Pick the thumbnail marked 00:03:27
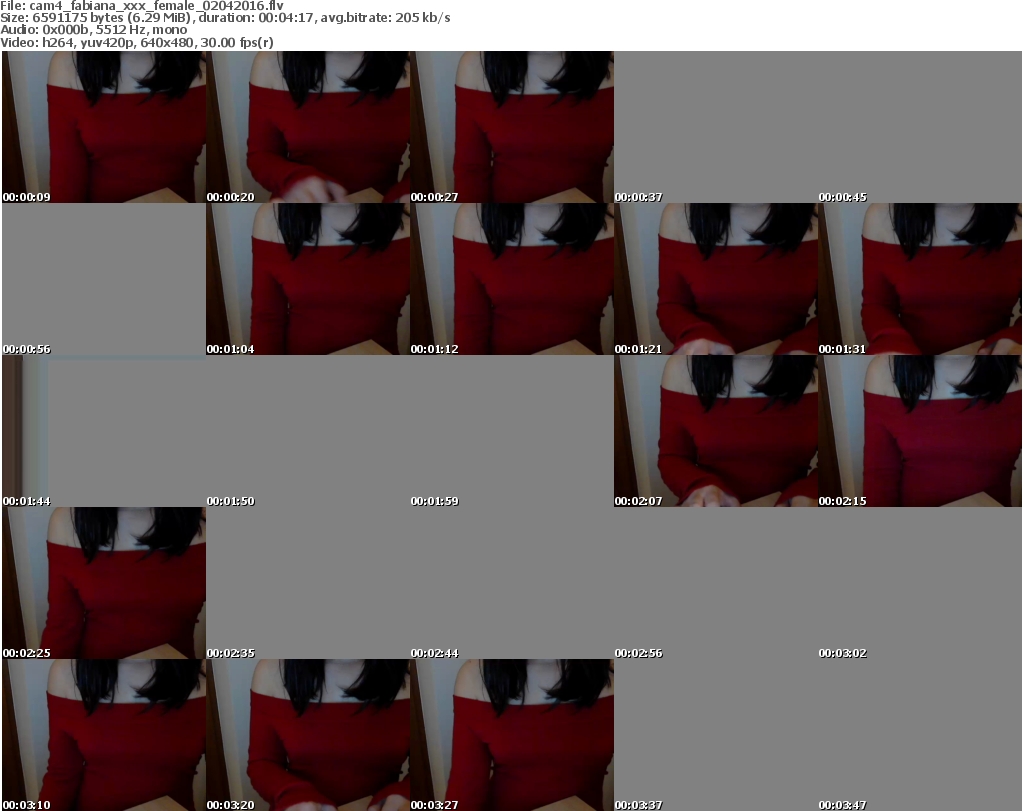Screen dimensions: 1024x811 pos(512,735)
